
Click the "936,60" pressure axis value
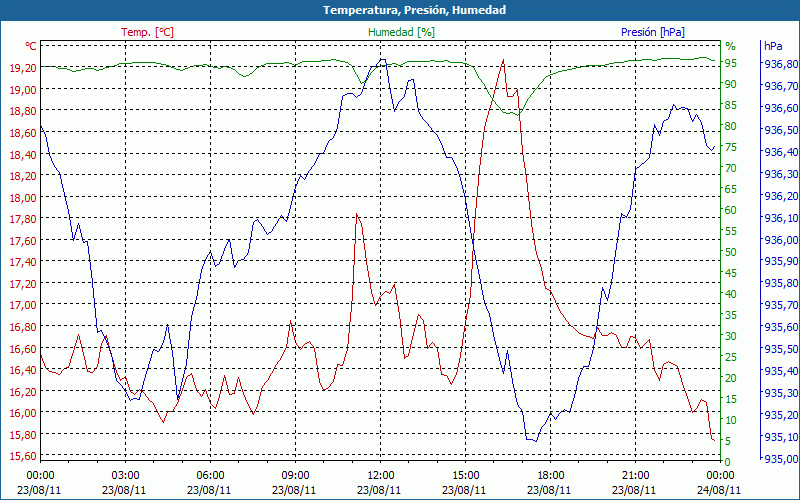[779, 108]
